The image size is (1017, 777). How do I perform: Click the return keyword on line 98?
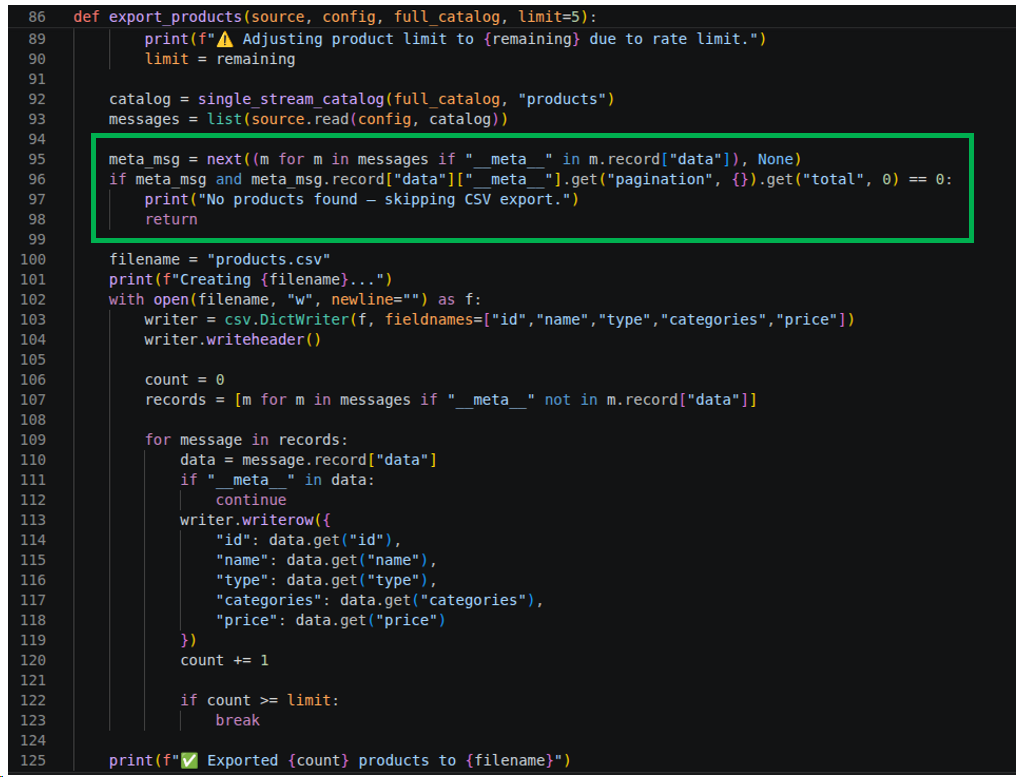coord(171,220)
